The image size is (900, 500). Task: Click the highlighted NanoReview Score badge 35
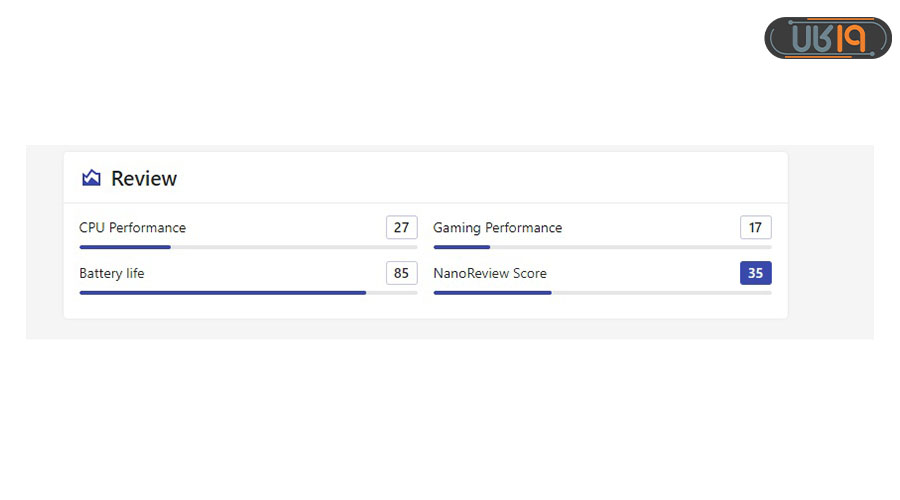(755, 273)
